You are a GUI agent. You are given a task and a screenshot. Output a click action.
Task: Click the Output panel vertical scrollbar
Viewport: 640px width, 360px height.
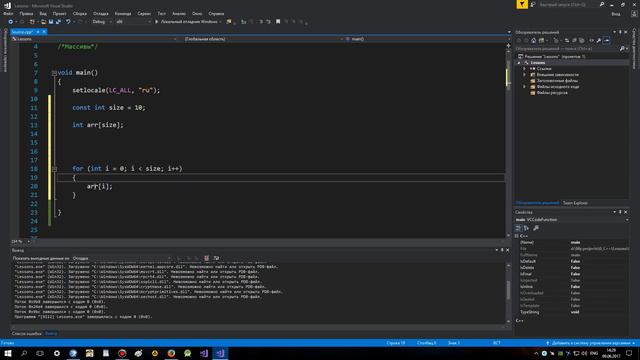click(x=508, y=293)
